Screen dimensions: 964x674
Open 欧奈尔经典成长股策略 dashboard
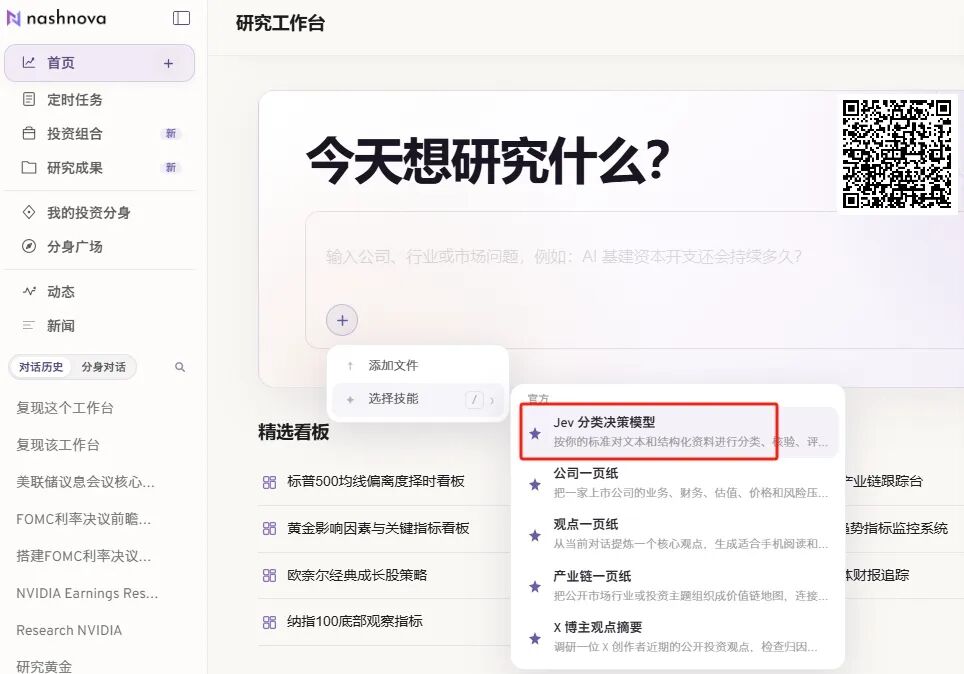tap(357, 575)
